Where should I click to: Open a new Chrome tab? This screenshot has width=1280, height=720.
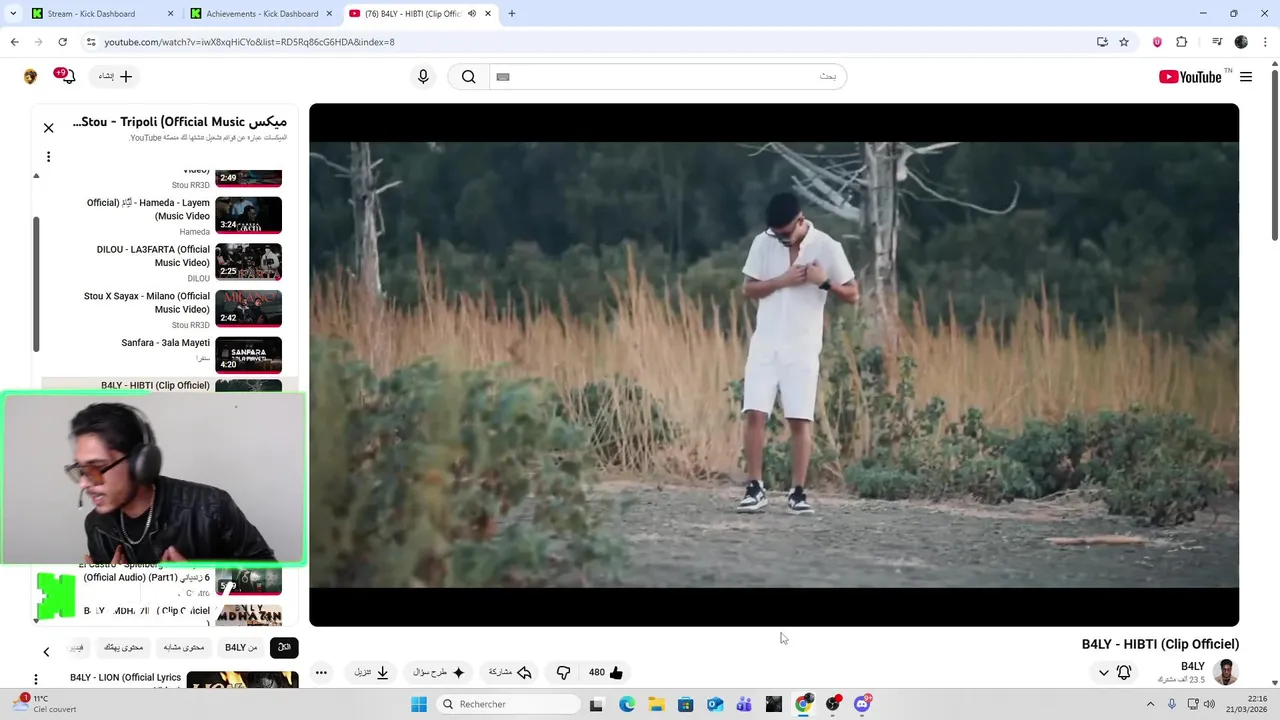[x=512, y=14]
